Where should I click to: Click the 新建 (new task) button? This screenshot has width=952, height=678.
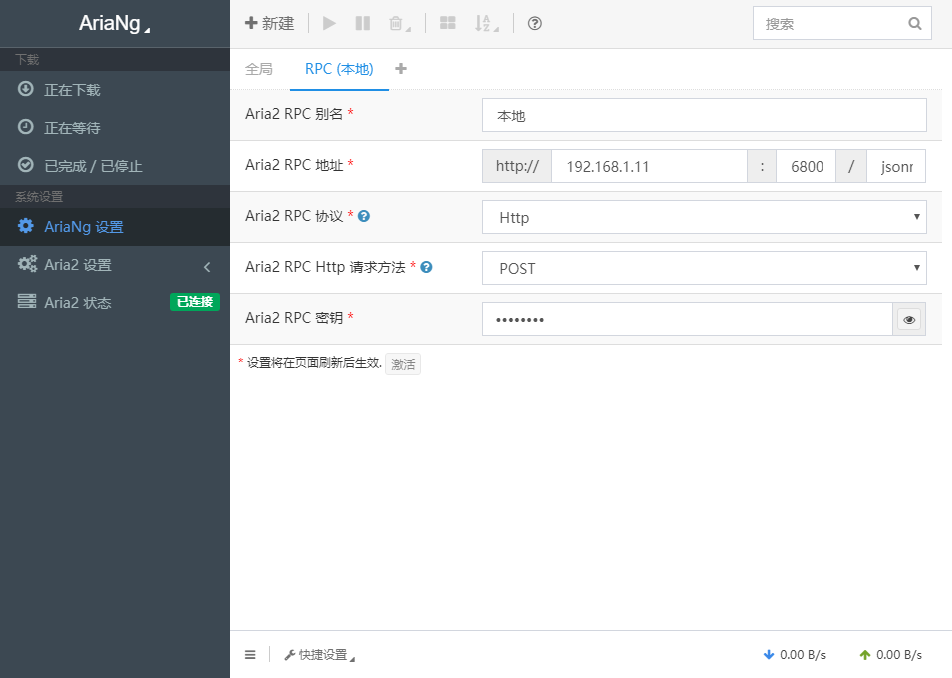pyautogui.click(x=270, y=24)
